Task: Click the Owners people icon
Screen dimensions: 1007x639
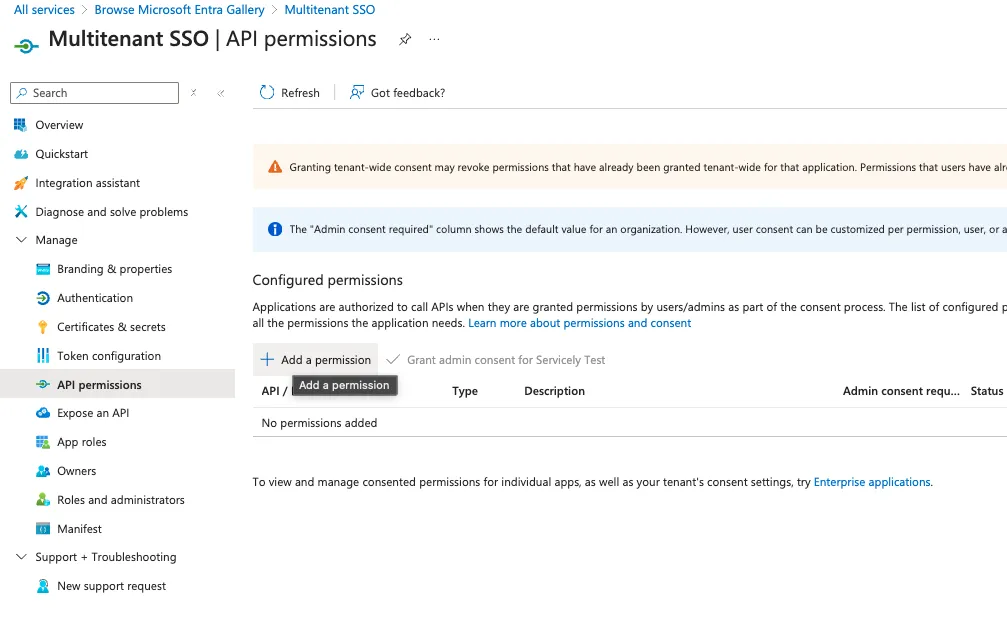Action: click(x=43, y=471)
